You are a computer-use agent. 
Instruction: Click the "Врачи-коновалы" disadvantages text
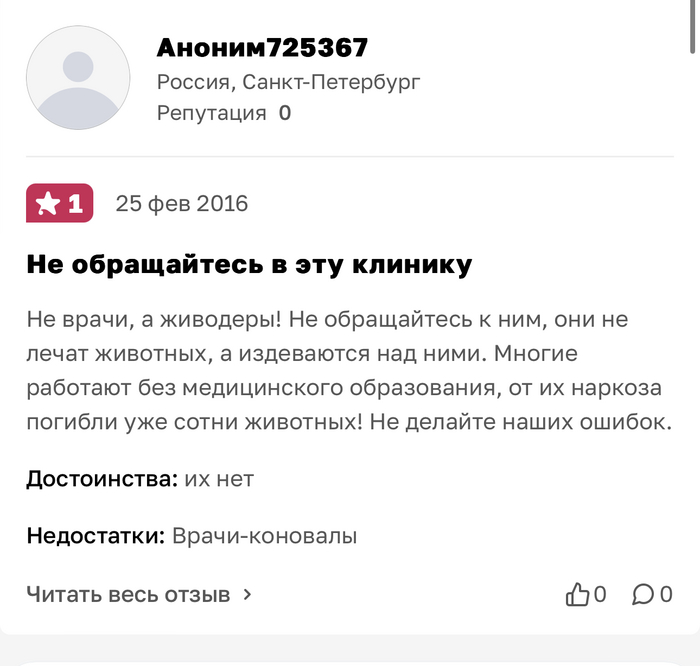click(x=265, y=537)
